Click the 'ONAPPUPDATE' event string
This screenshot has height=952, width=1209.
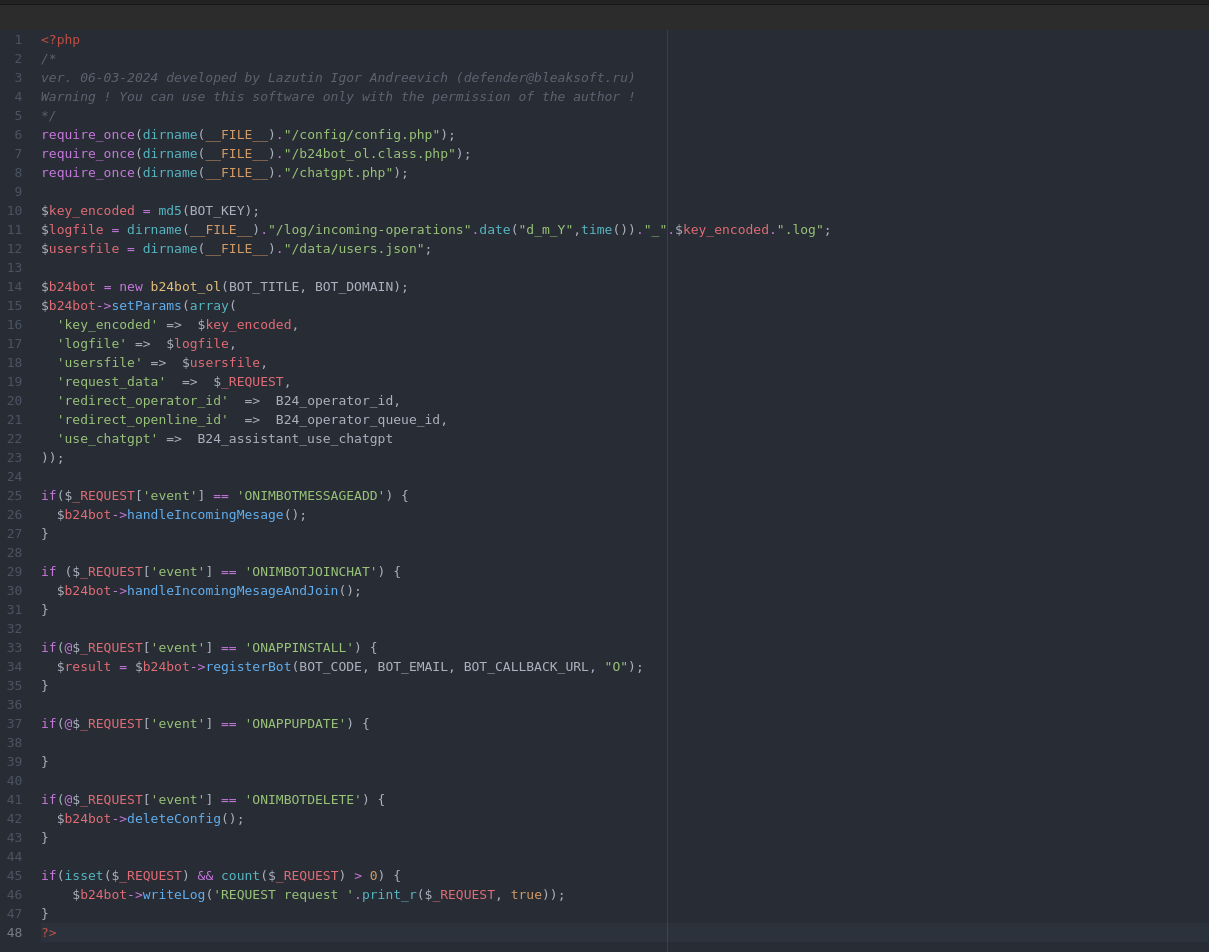[295, 724]
